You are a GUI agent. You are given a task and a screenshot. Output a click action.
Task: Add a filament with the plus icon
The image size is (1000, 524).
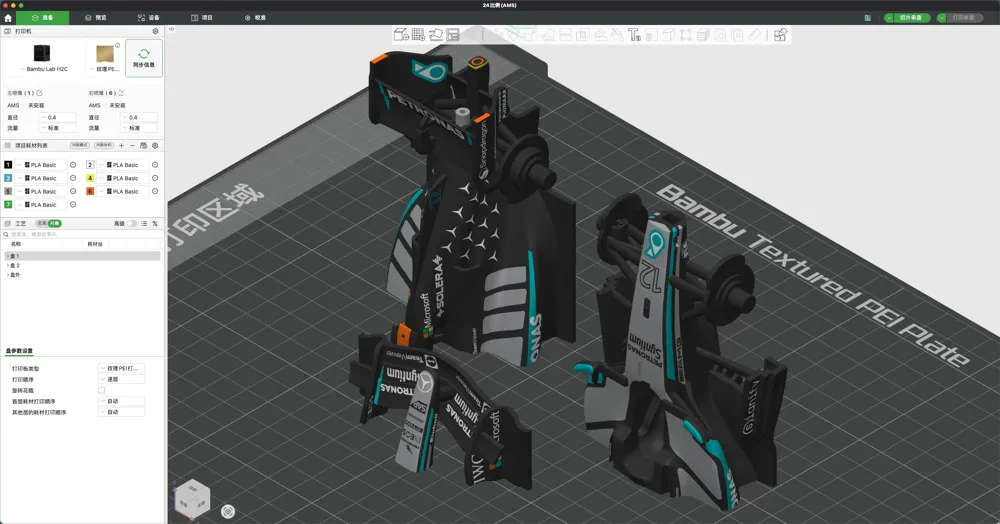(x=121, y=145)
